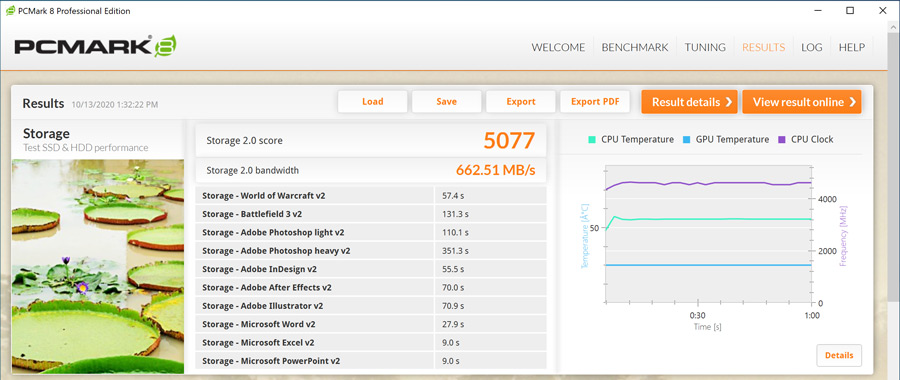
Task: Select the Adobe InDesign v2 row
Action: 371,269
